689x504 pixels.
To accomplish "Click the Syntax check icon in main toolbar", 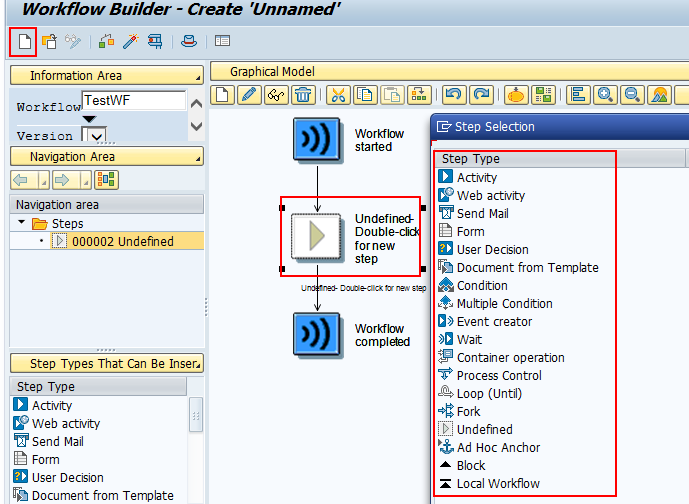I will (x=106, y=41).
